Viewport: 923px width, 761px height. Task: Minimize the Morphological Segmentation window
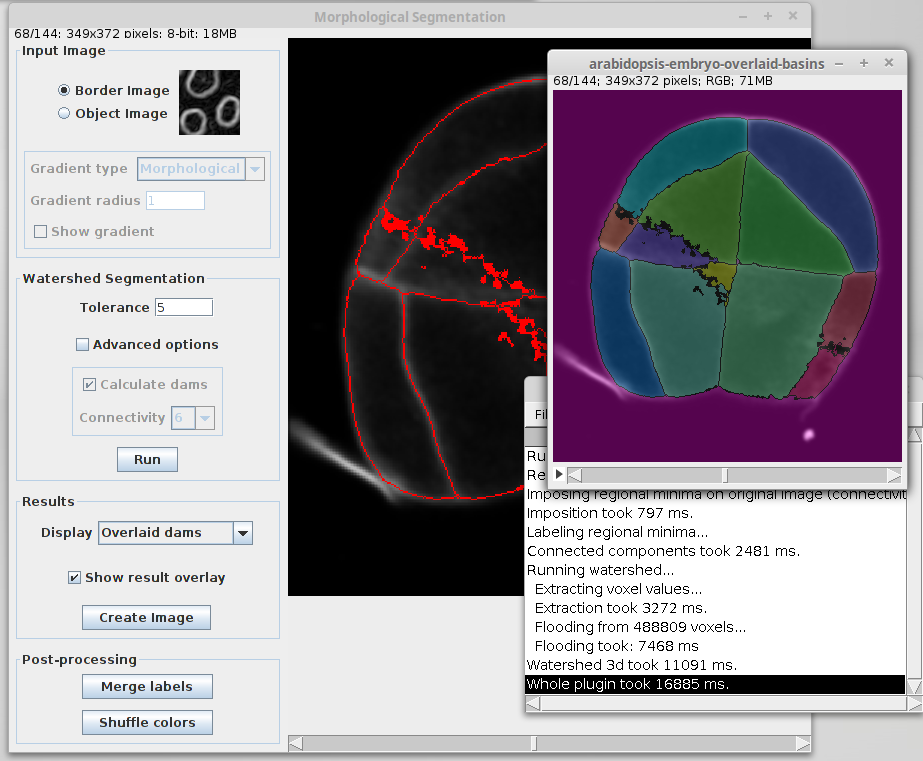(743, 16)
